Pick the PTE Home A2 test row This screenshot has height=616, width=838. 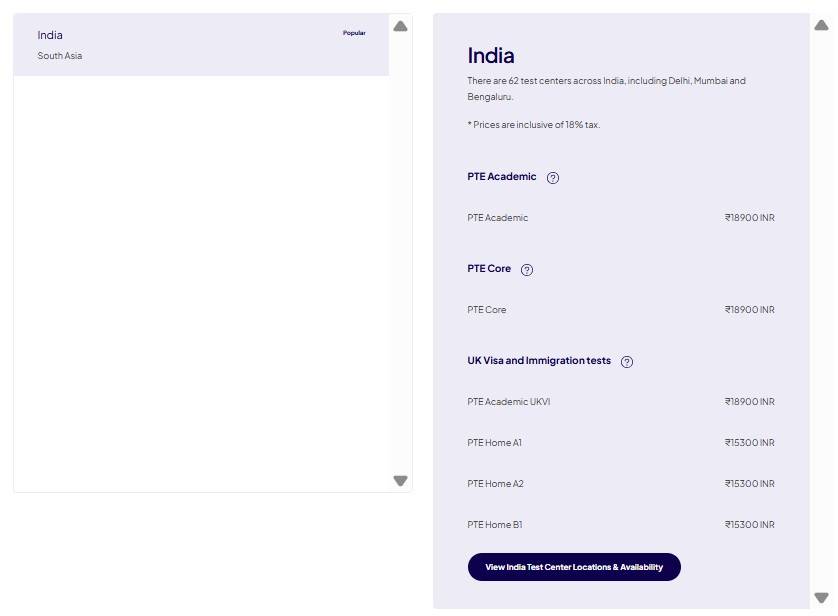(495, 484)
